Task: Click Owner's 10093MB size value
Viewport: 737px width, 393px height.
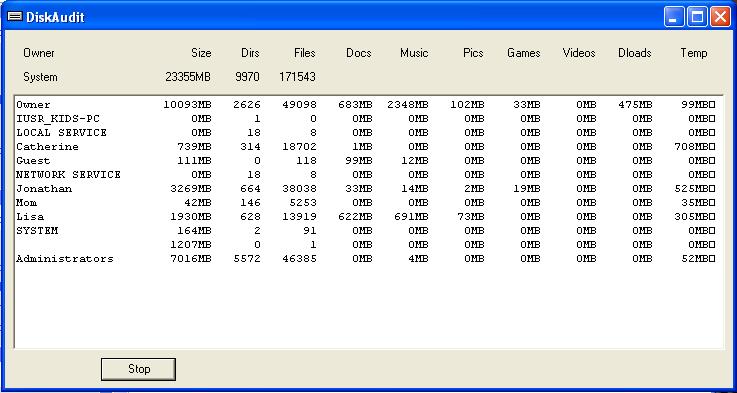Action: pyautogui.click(x=188, y=104)
